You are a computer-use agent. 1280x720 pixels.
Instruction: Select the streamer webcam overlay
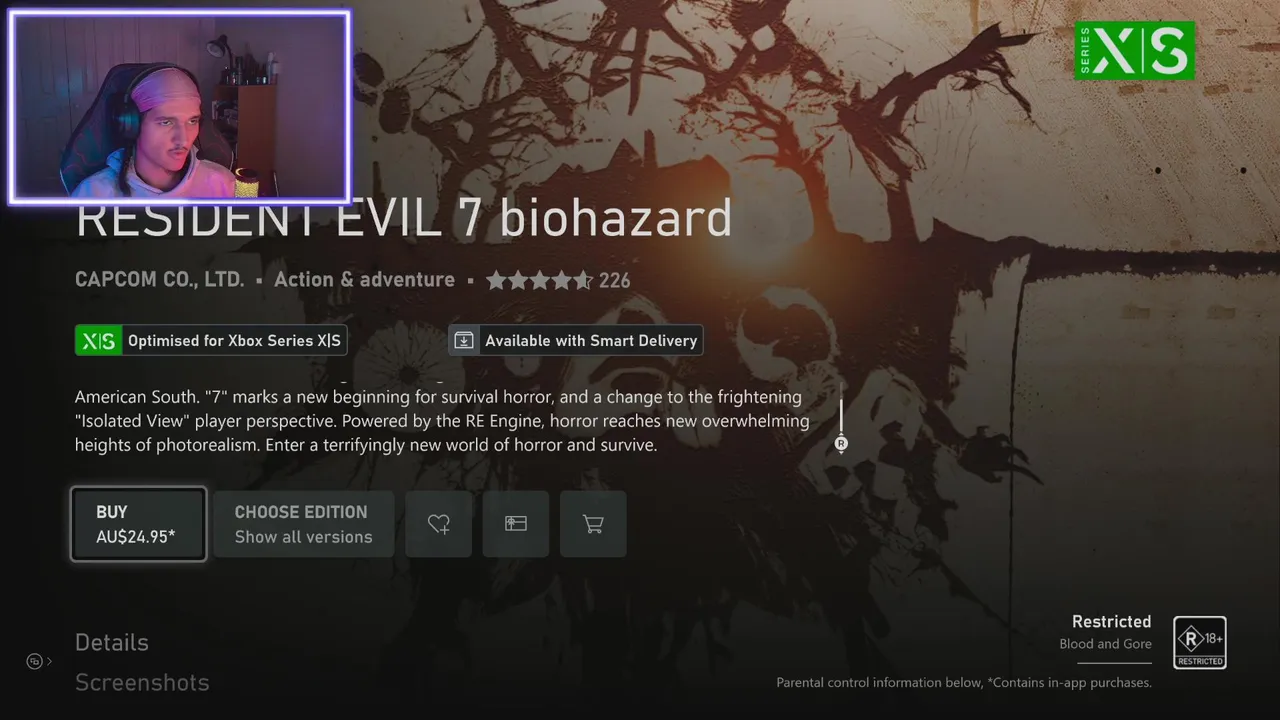point(180,106)
